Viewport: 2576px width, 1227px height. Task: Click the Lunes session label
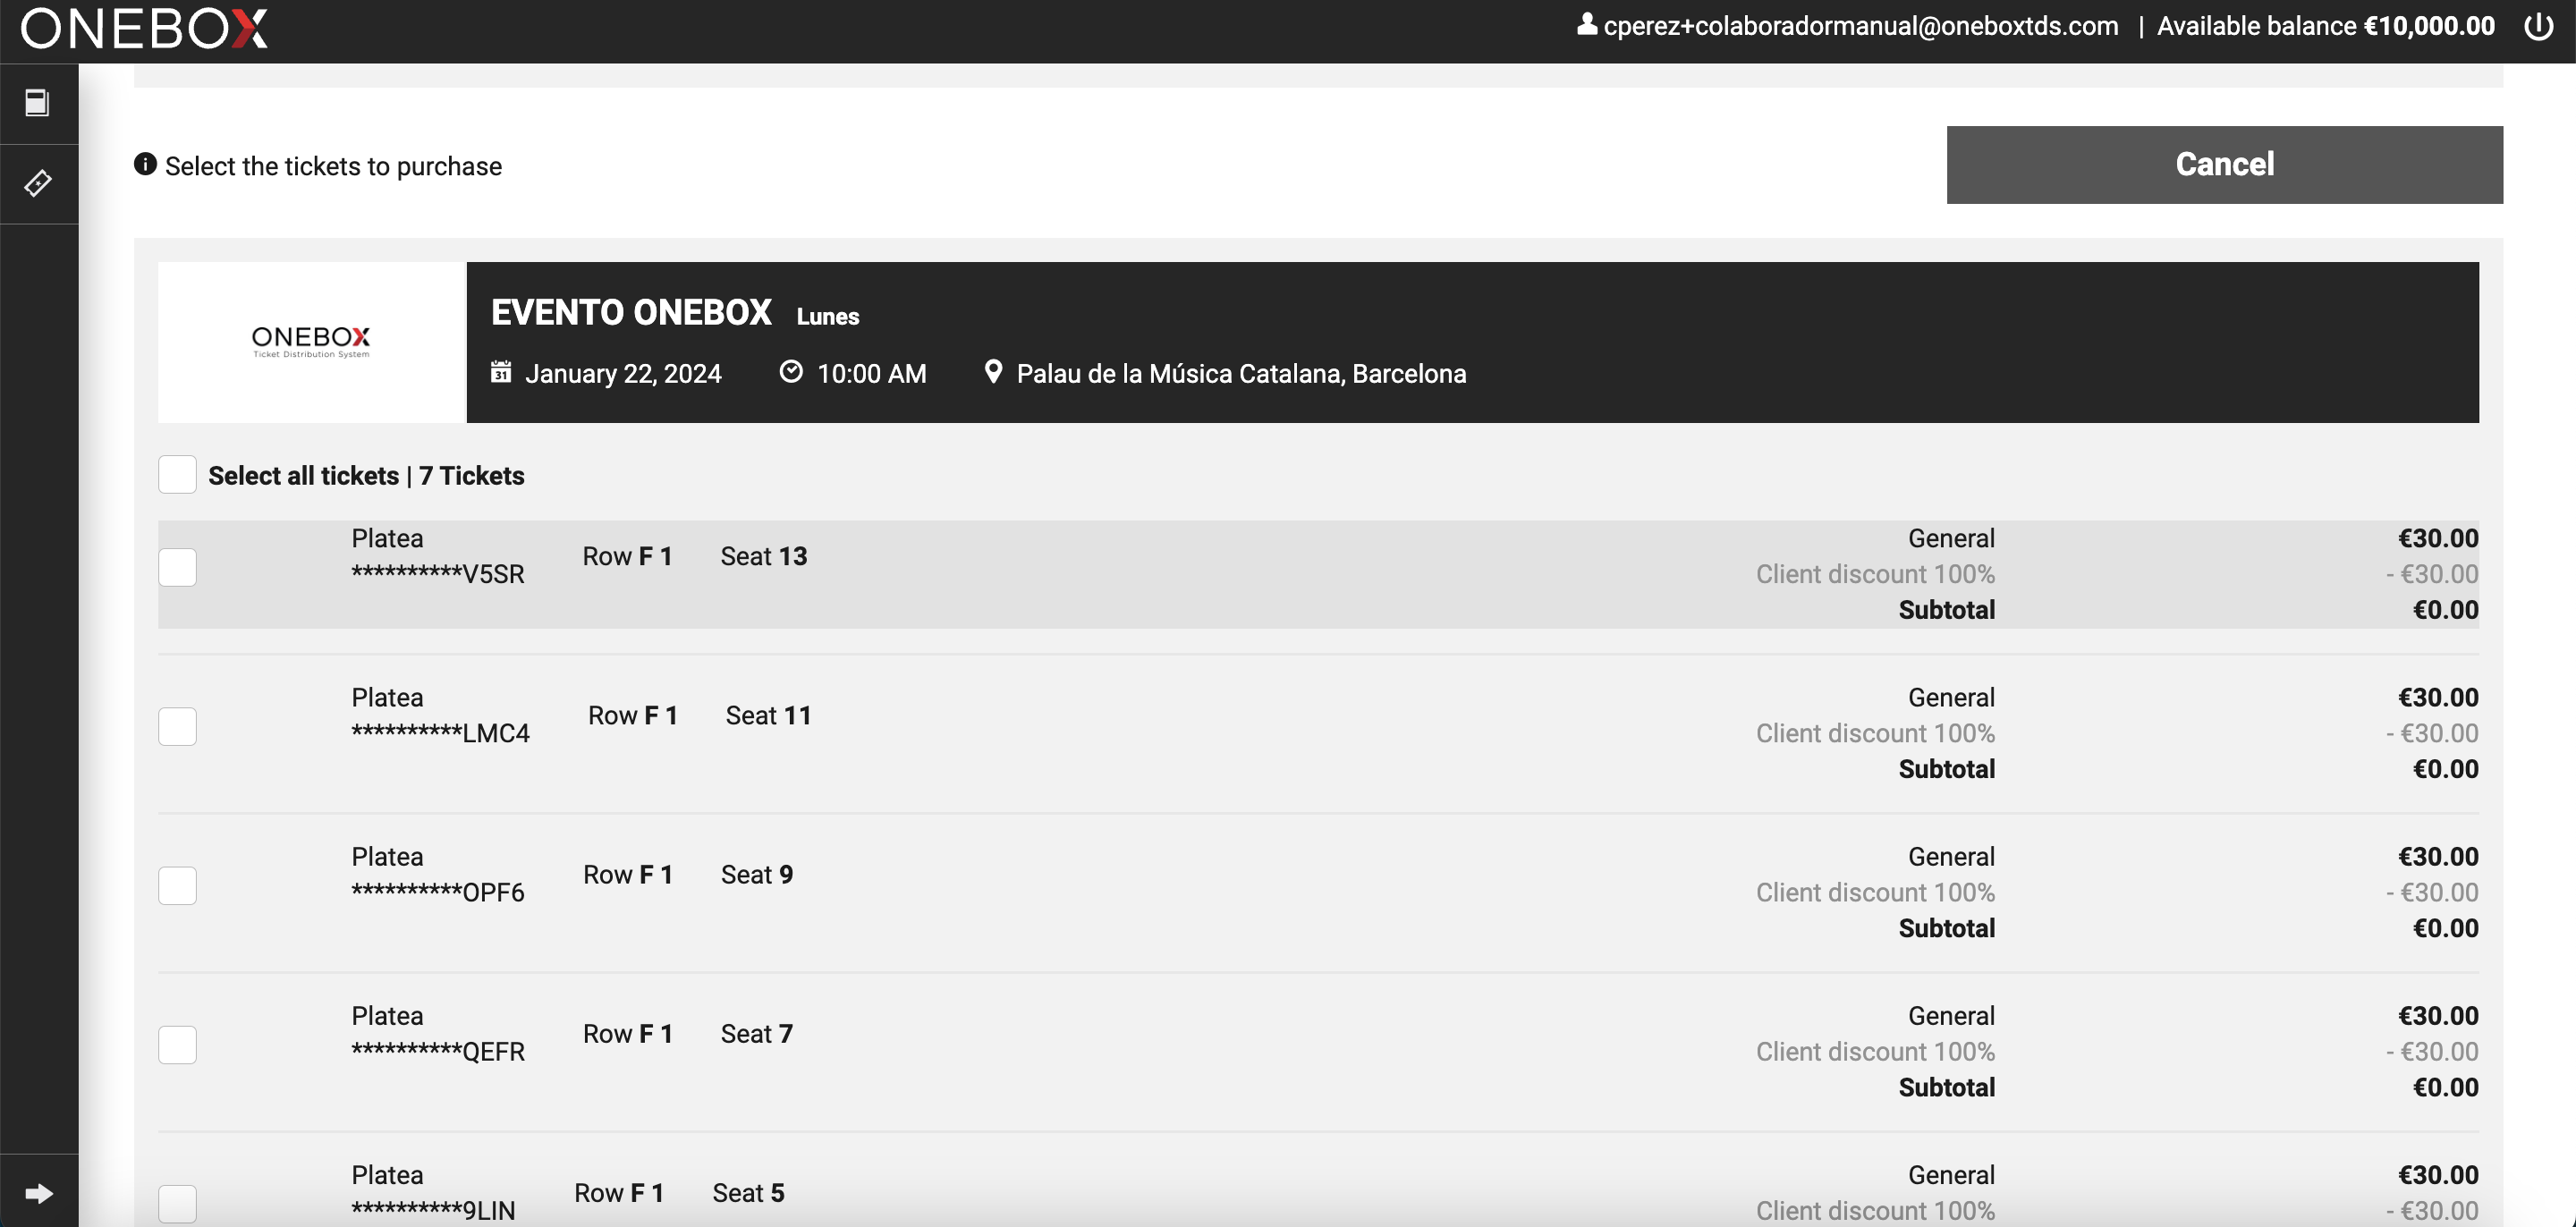pyautogui.click(x=828, y=316)
